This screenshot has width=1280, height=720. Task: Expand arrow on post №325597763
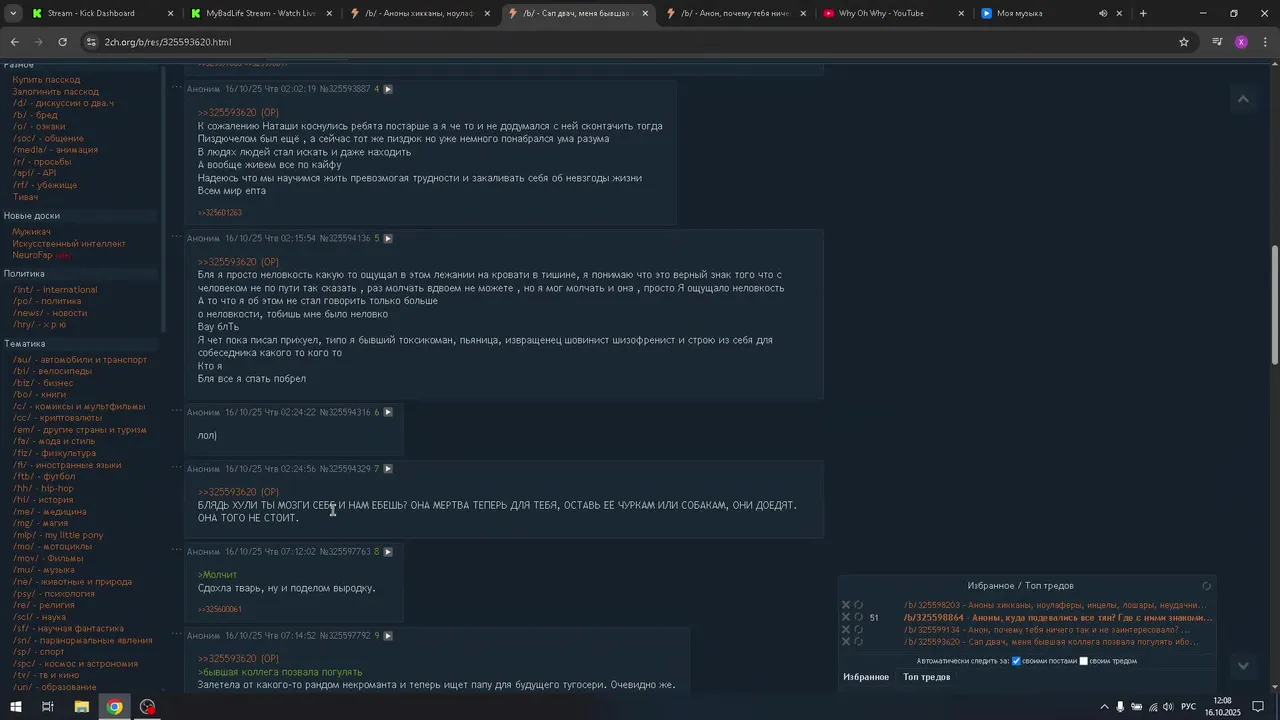[x=388, y=551]
